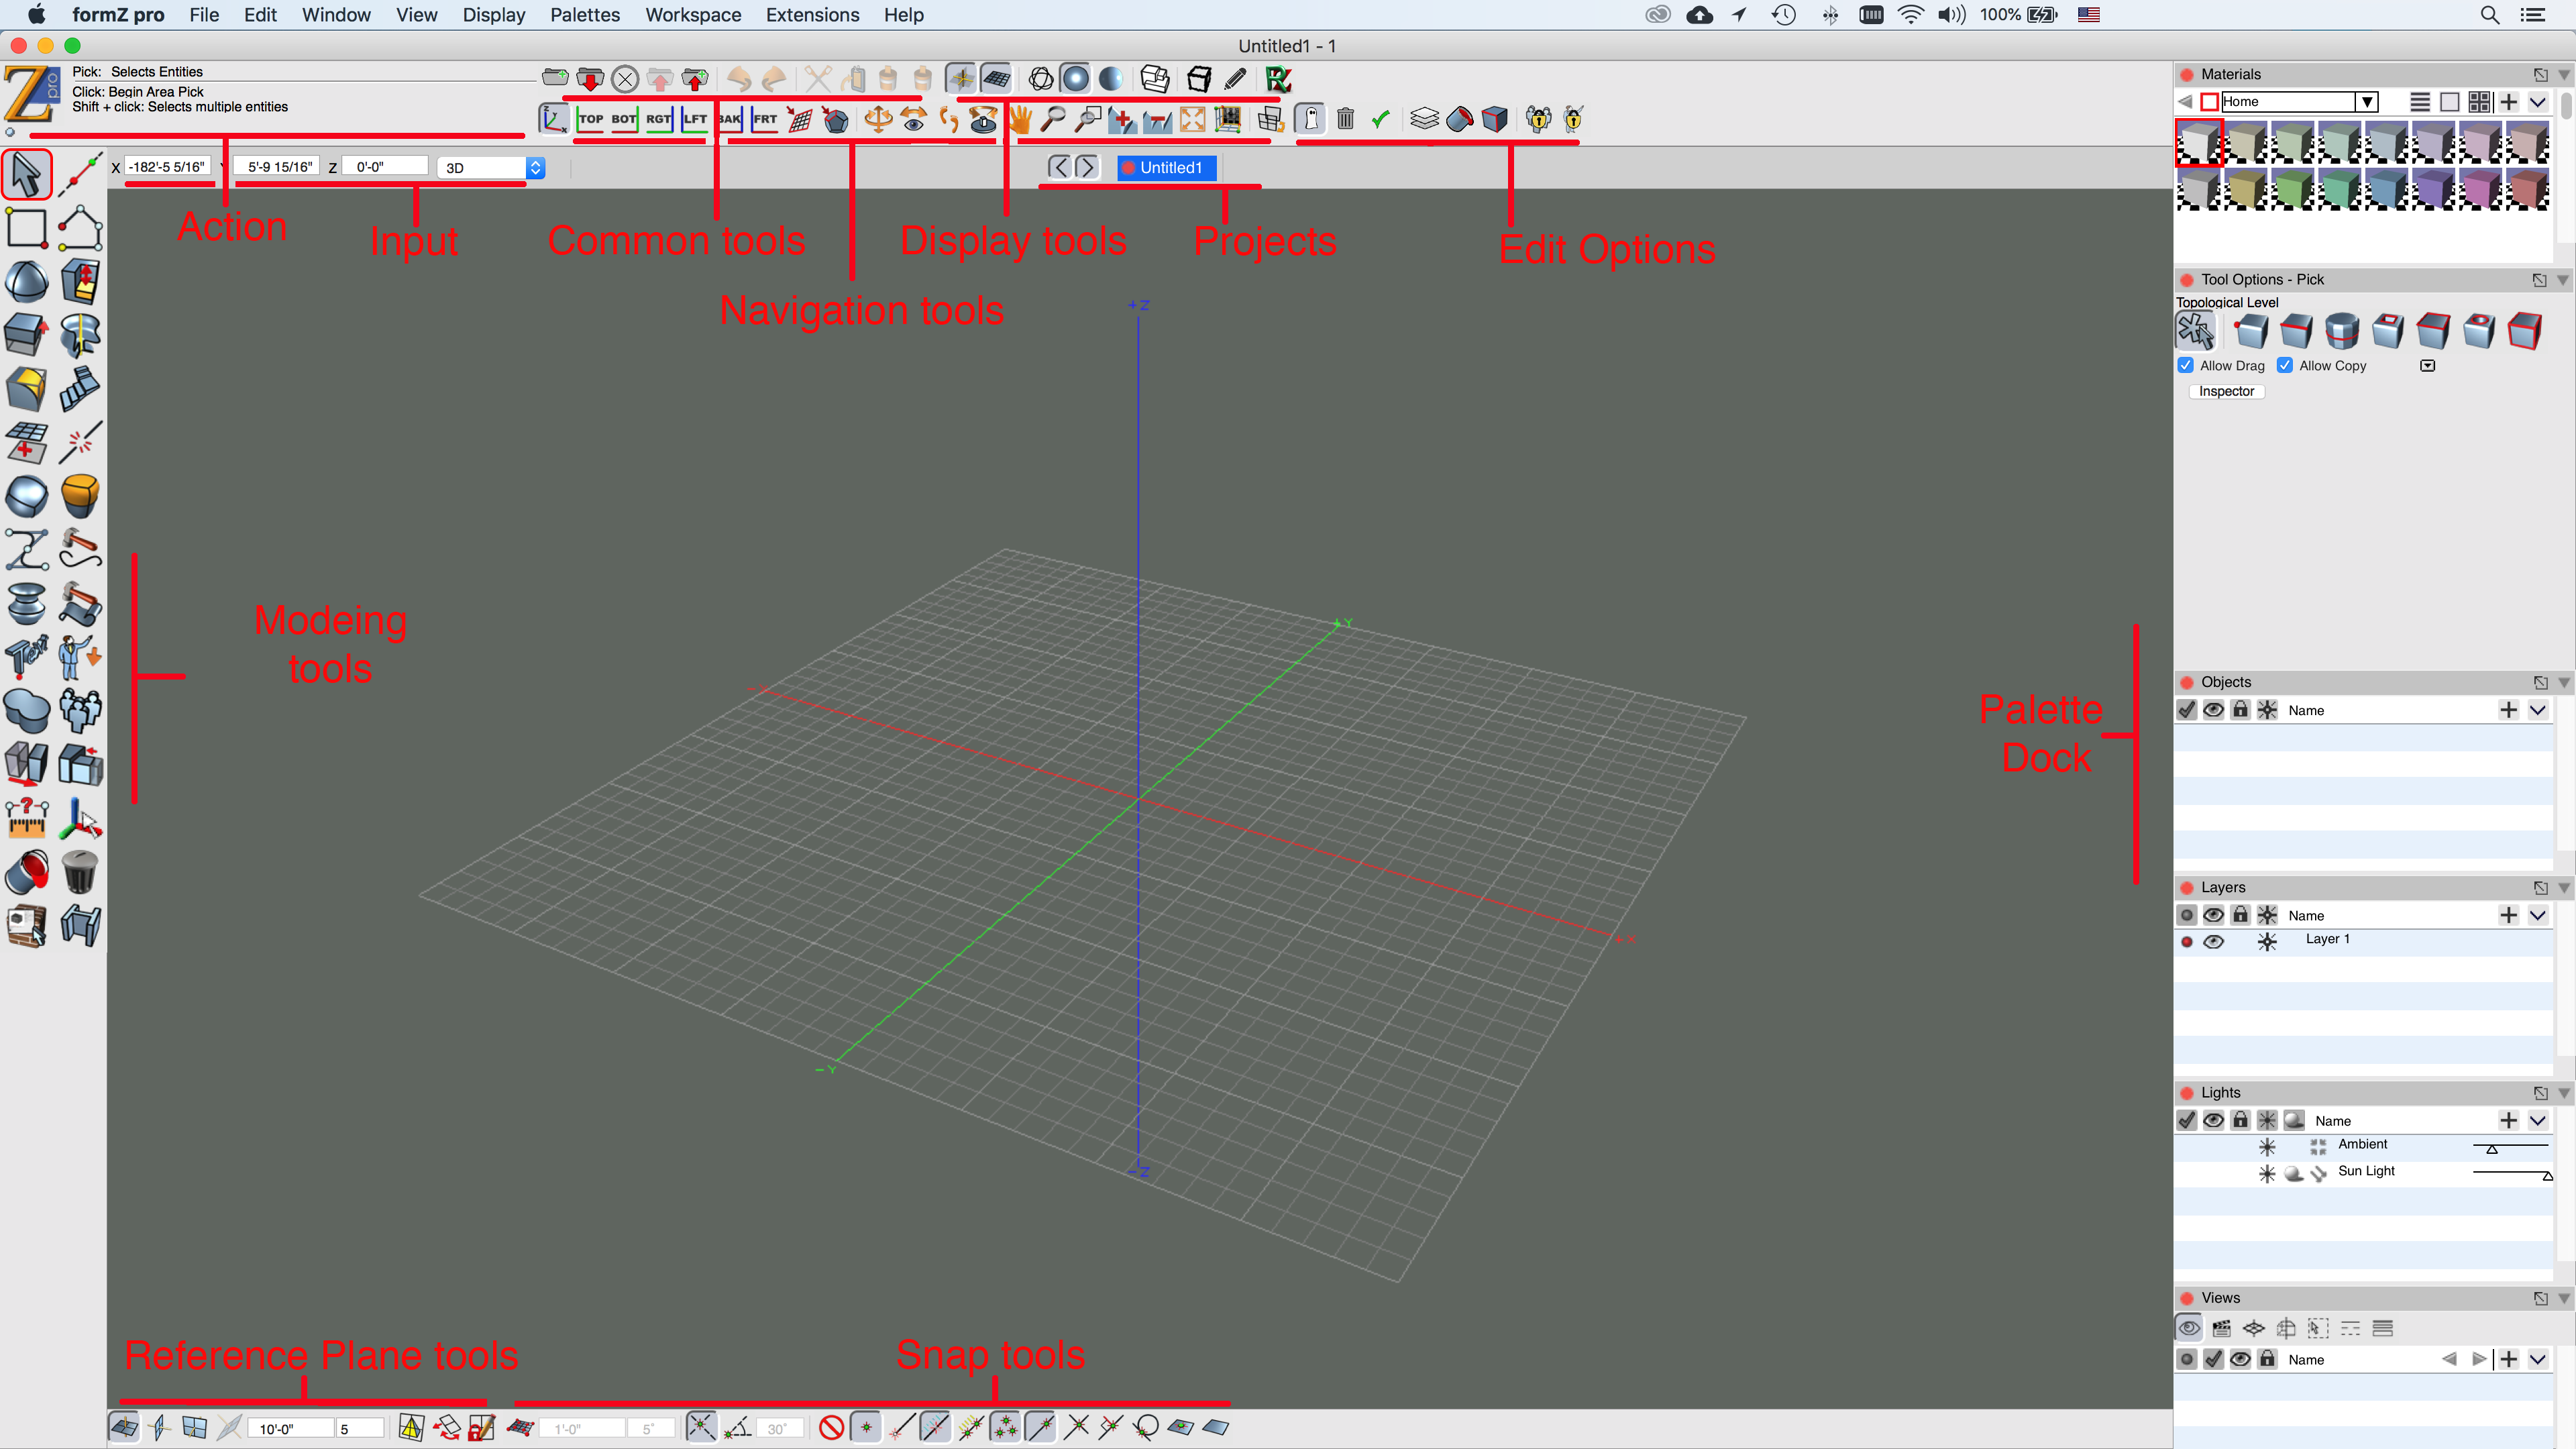Collapse the Lights palette triangle
The width and height of the screenshot is (2576, 1449).
coord(2564,1093)
